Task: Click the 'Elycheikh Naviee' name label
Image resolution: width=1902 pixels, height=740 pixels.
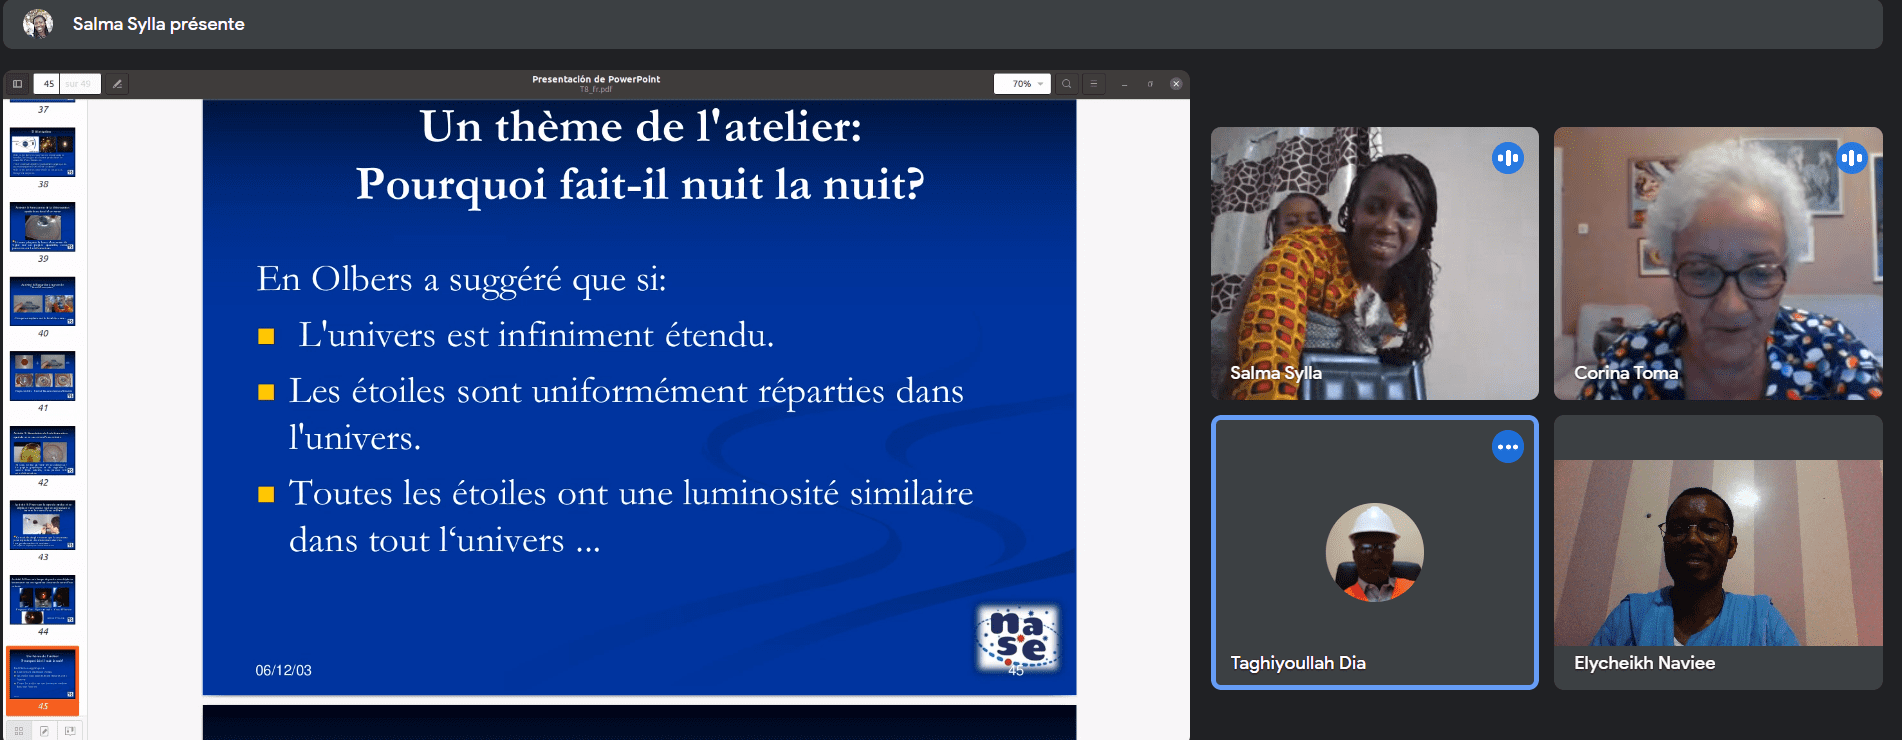Action: tap(1645, 663)
